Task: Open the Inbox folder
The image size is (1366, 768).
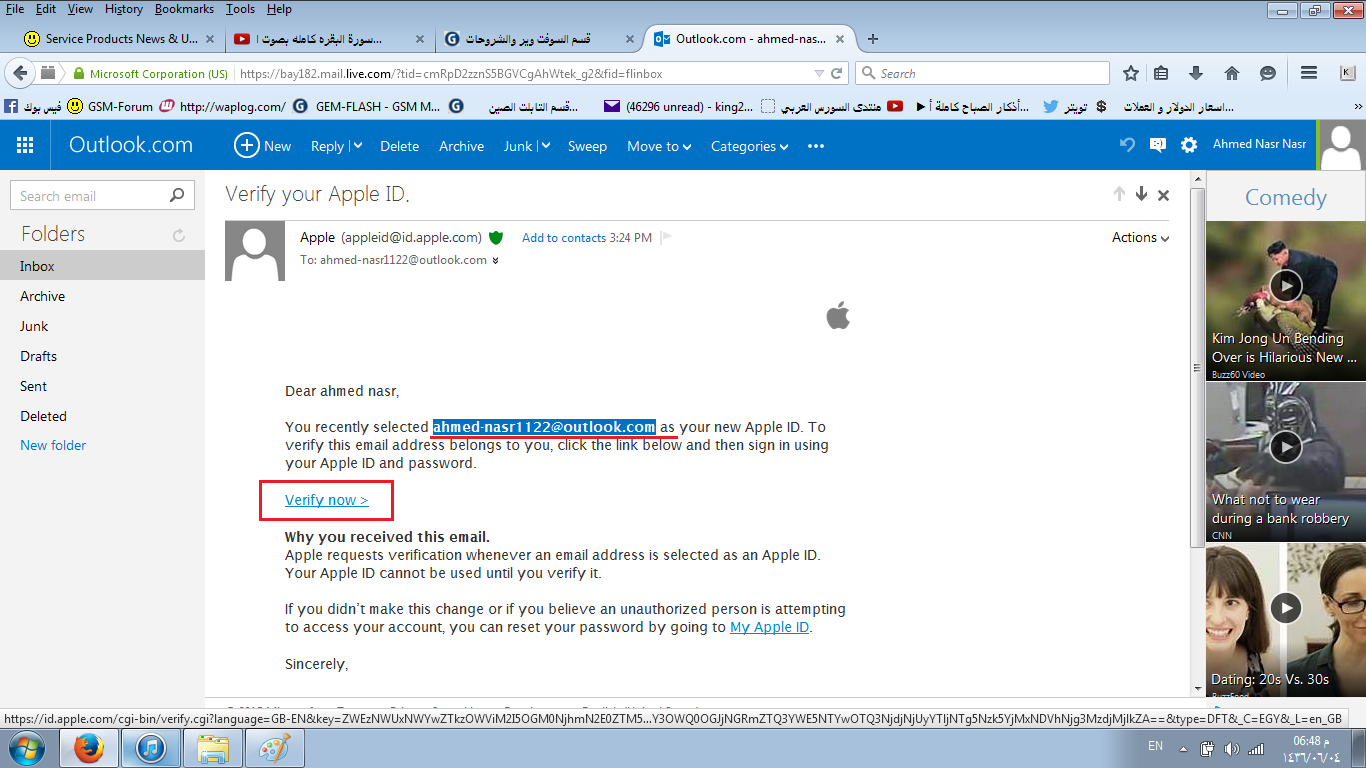Action: (x=102, y=266)
